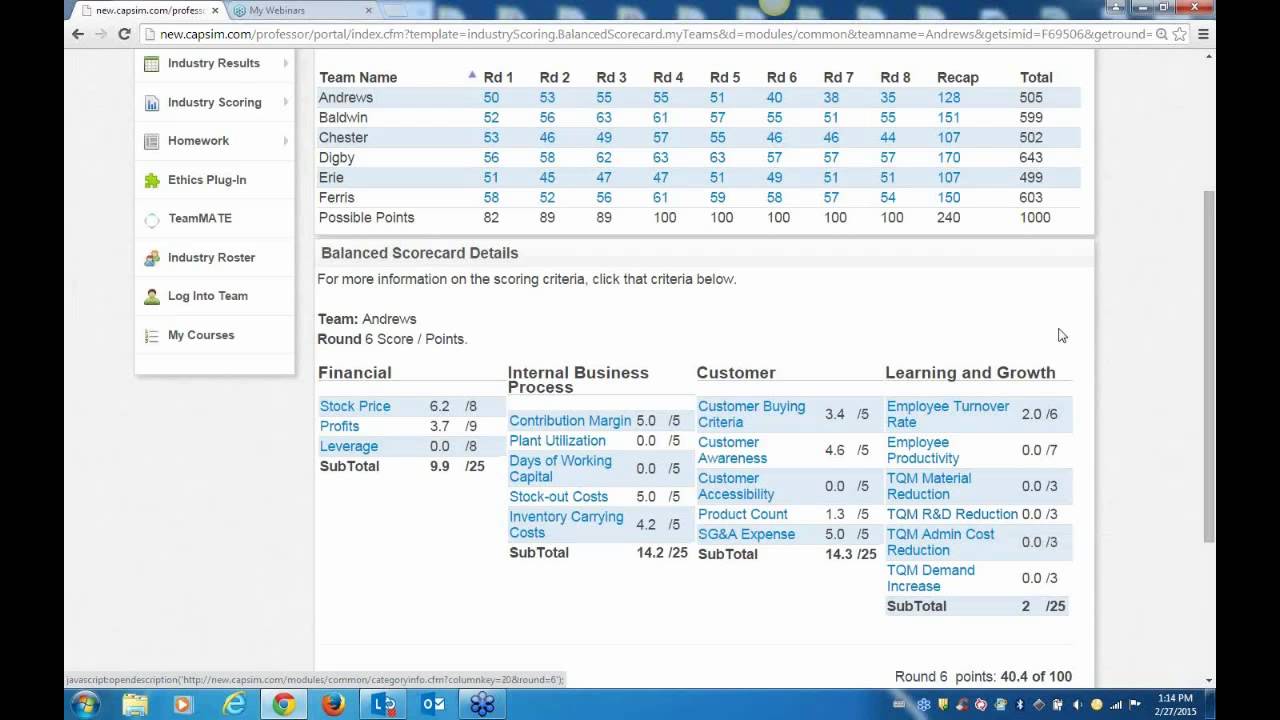Open the Windows Start button
Viewport: 1280px width, 720px height.
coord(85,704)
